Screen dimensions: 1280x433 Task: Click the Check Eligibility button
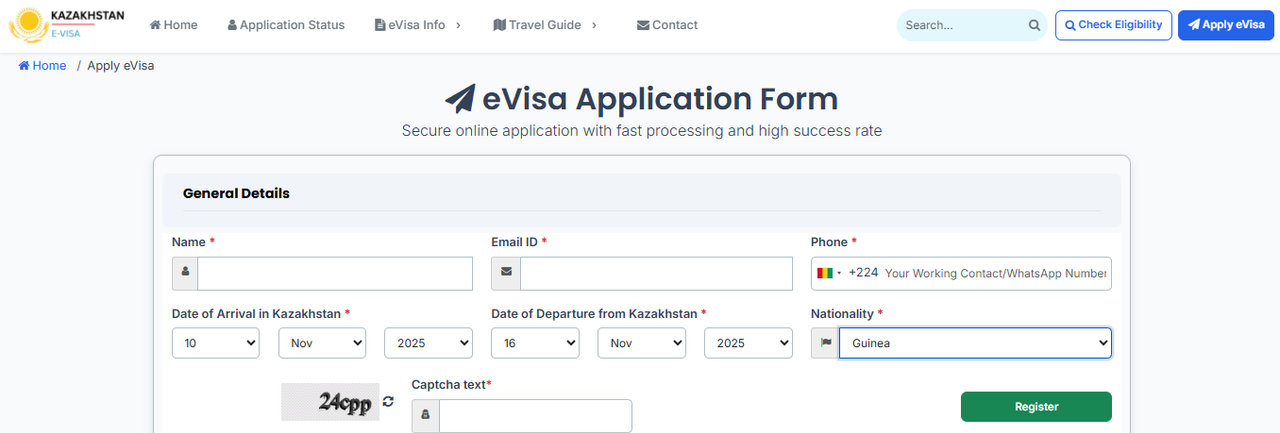coord(1113,25)
